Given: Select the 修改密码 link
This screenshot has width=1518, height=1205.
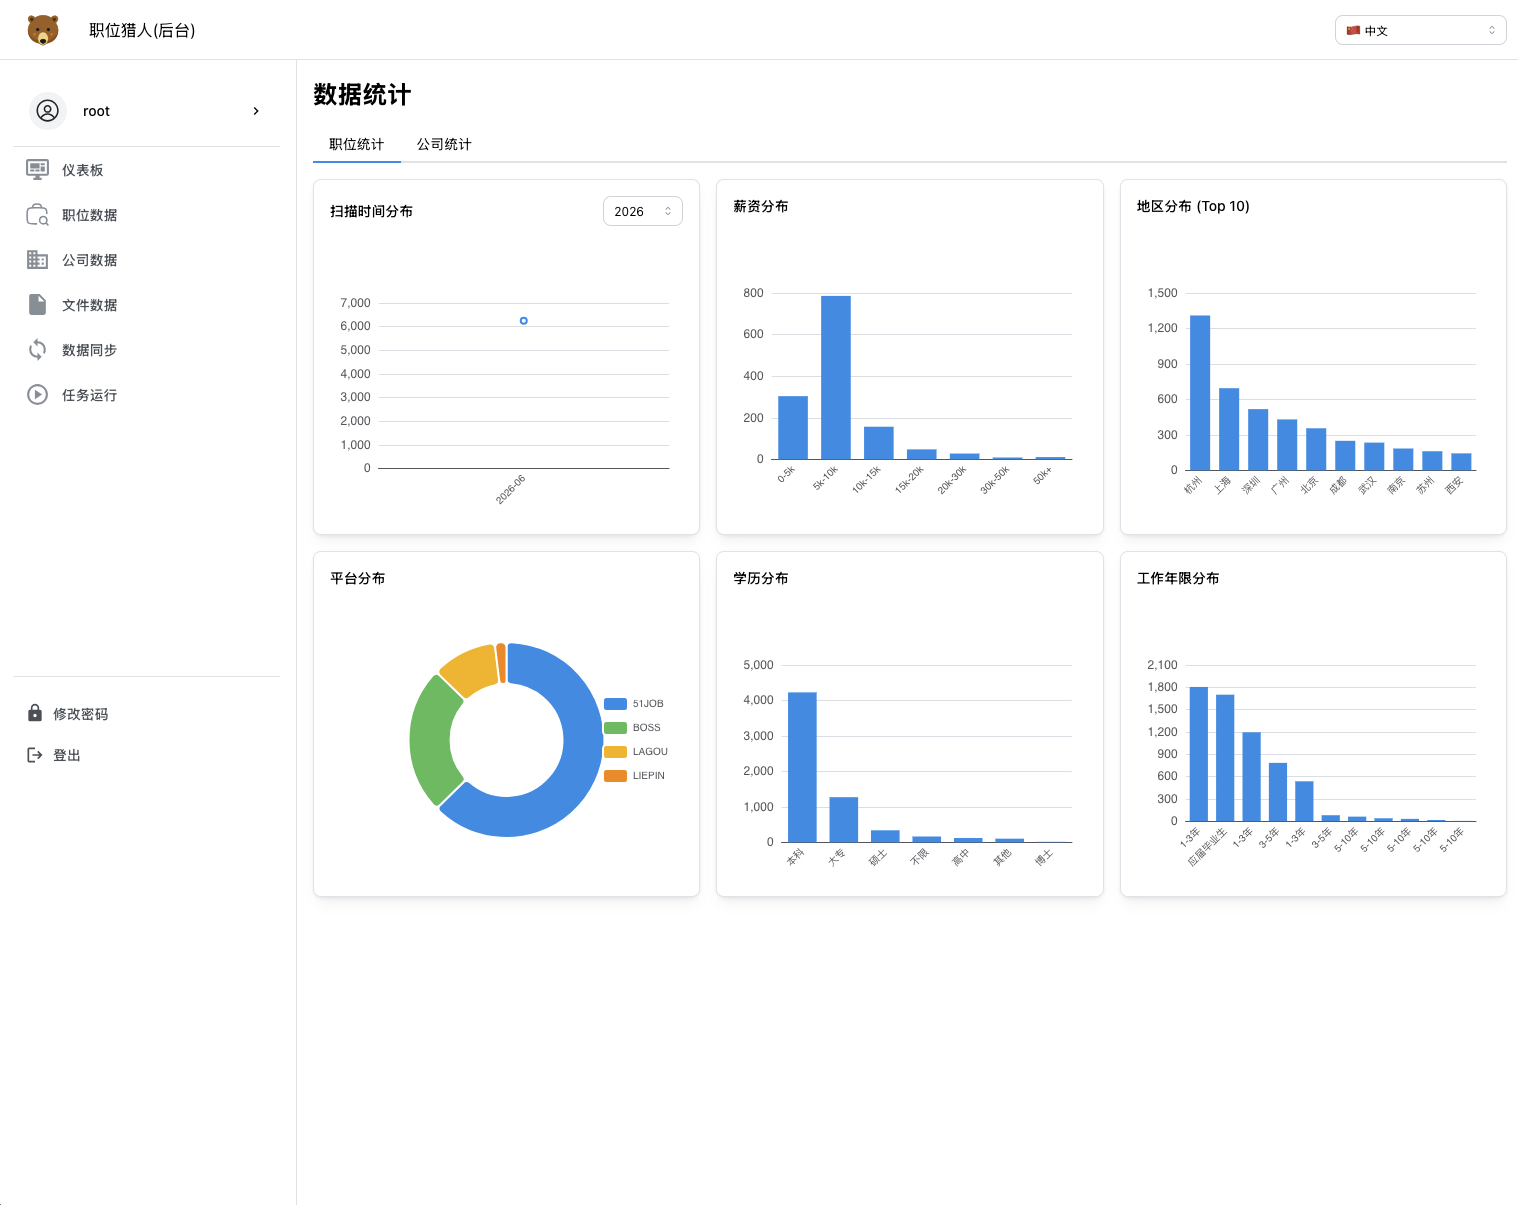Looking at the screenshot, I should pos(80,714).
